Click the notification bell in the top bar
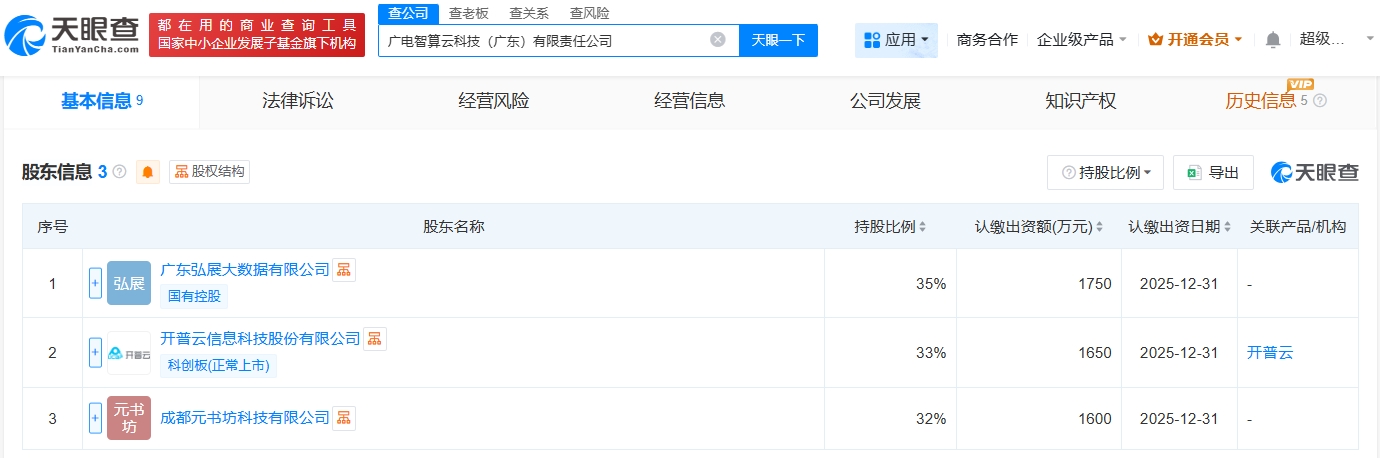Screen dimensions: 1380x458 [x=1272, y=40]
